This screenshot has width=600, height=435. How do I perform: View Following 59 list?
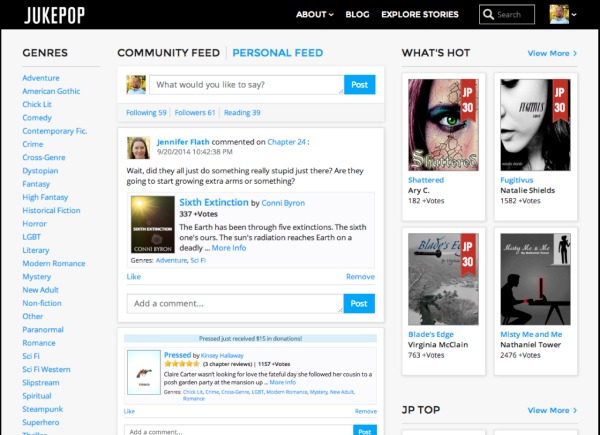[146, 112]
